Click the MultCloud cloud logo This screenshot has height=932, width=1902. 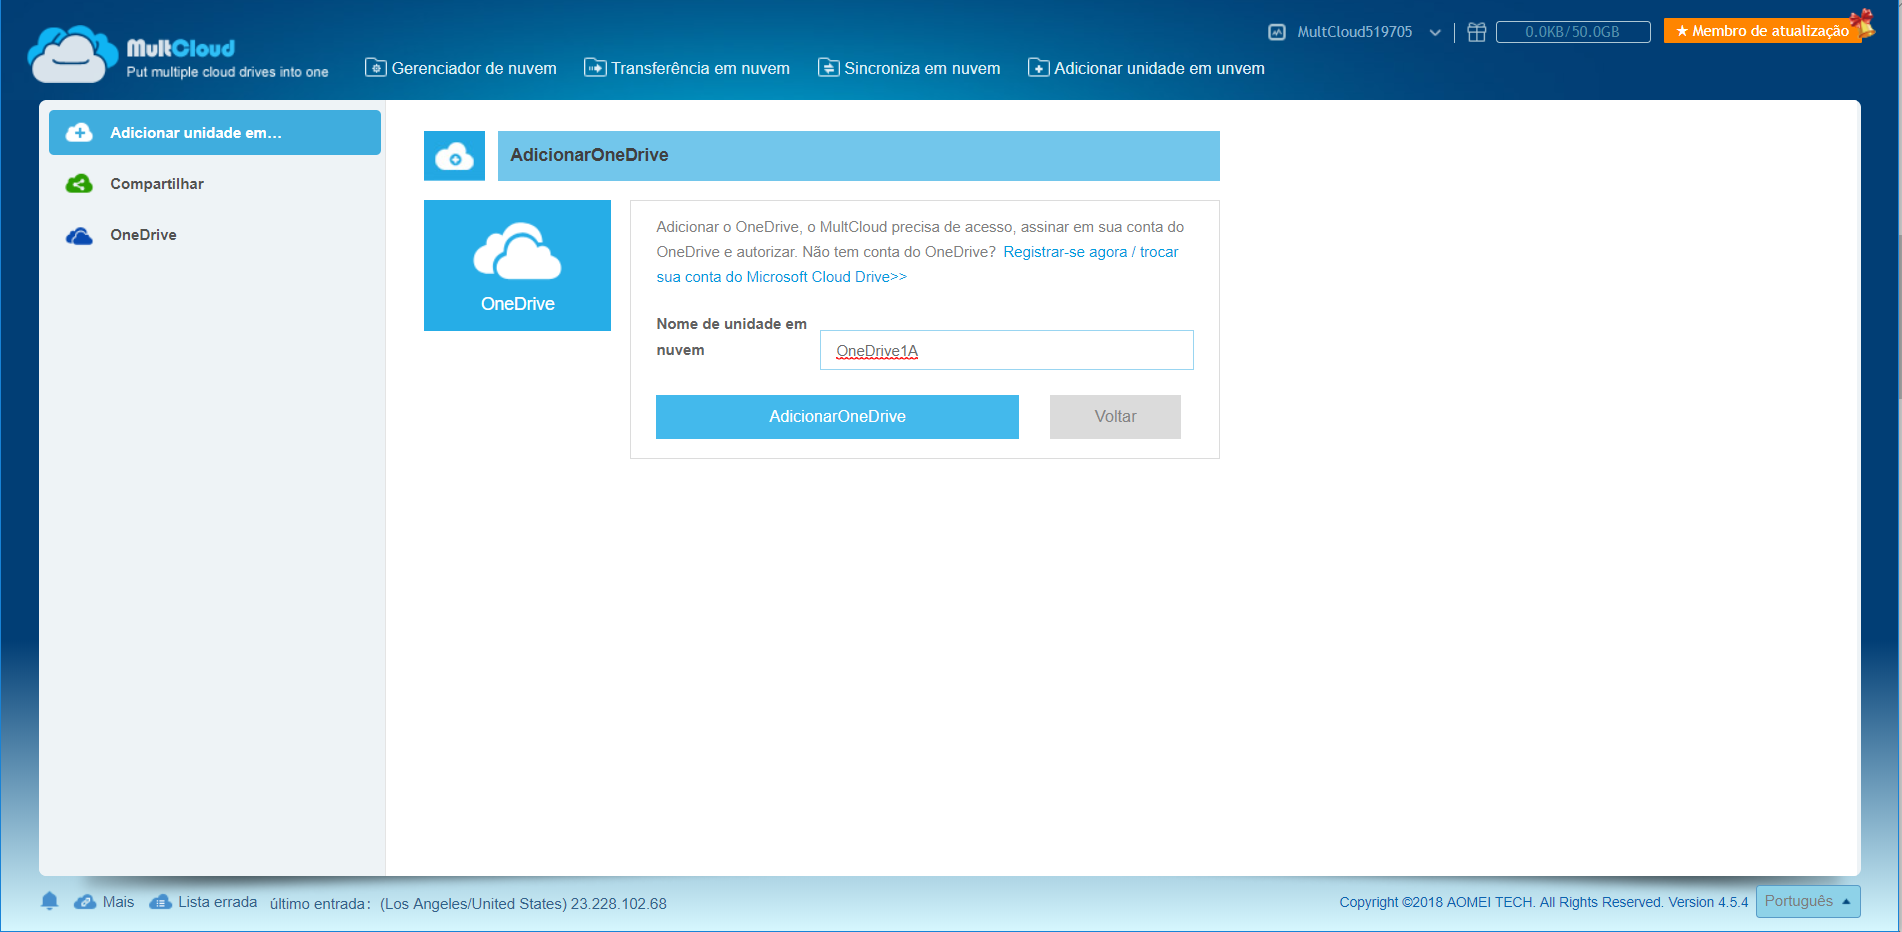pos(74,54)
